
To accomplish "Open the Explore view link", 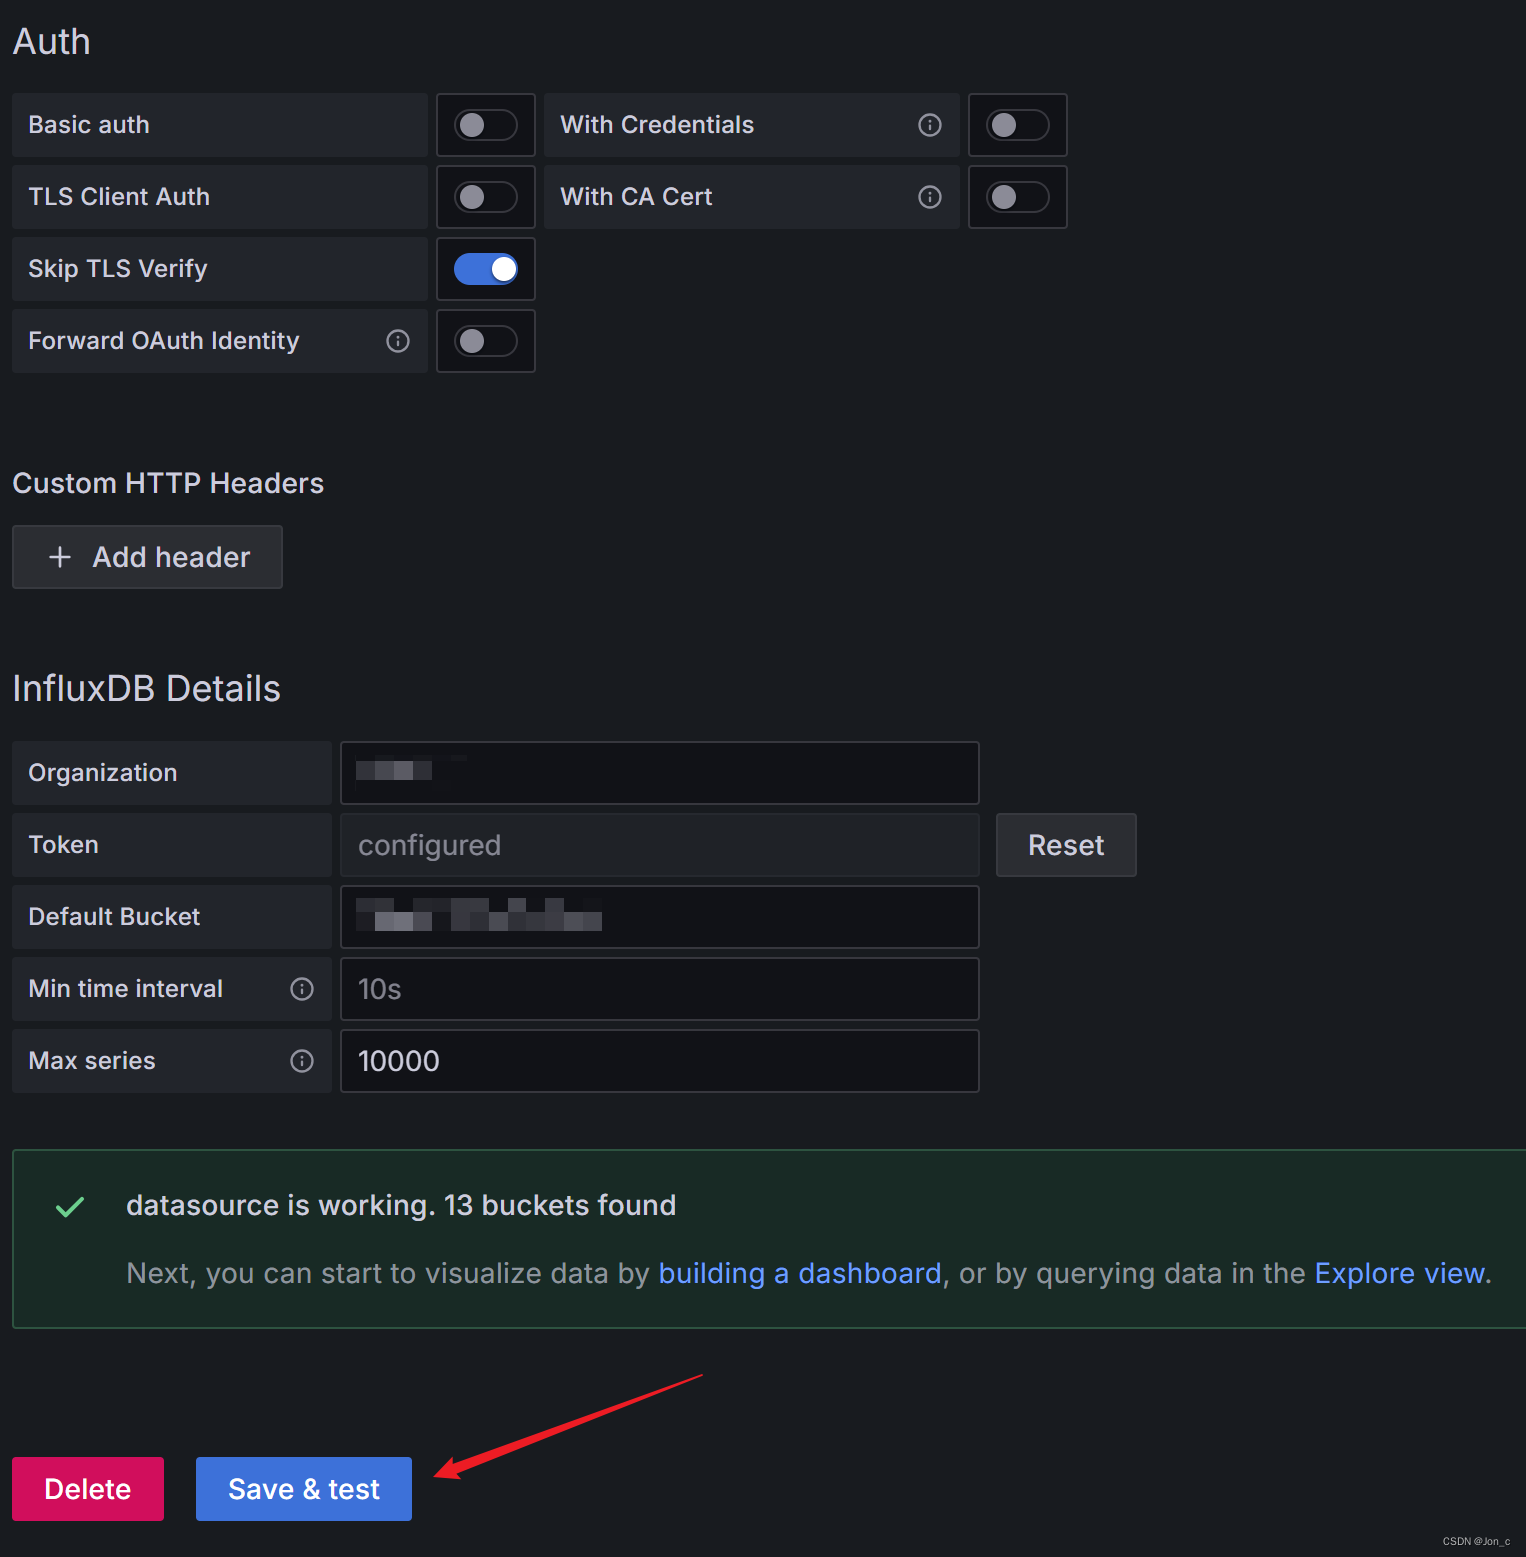I will [1399, 1273].
